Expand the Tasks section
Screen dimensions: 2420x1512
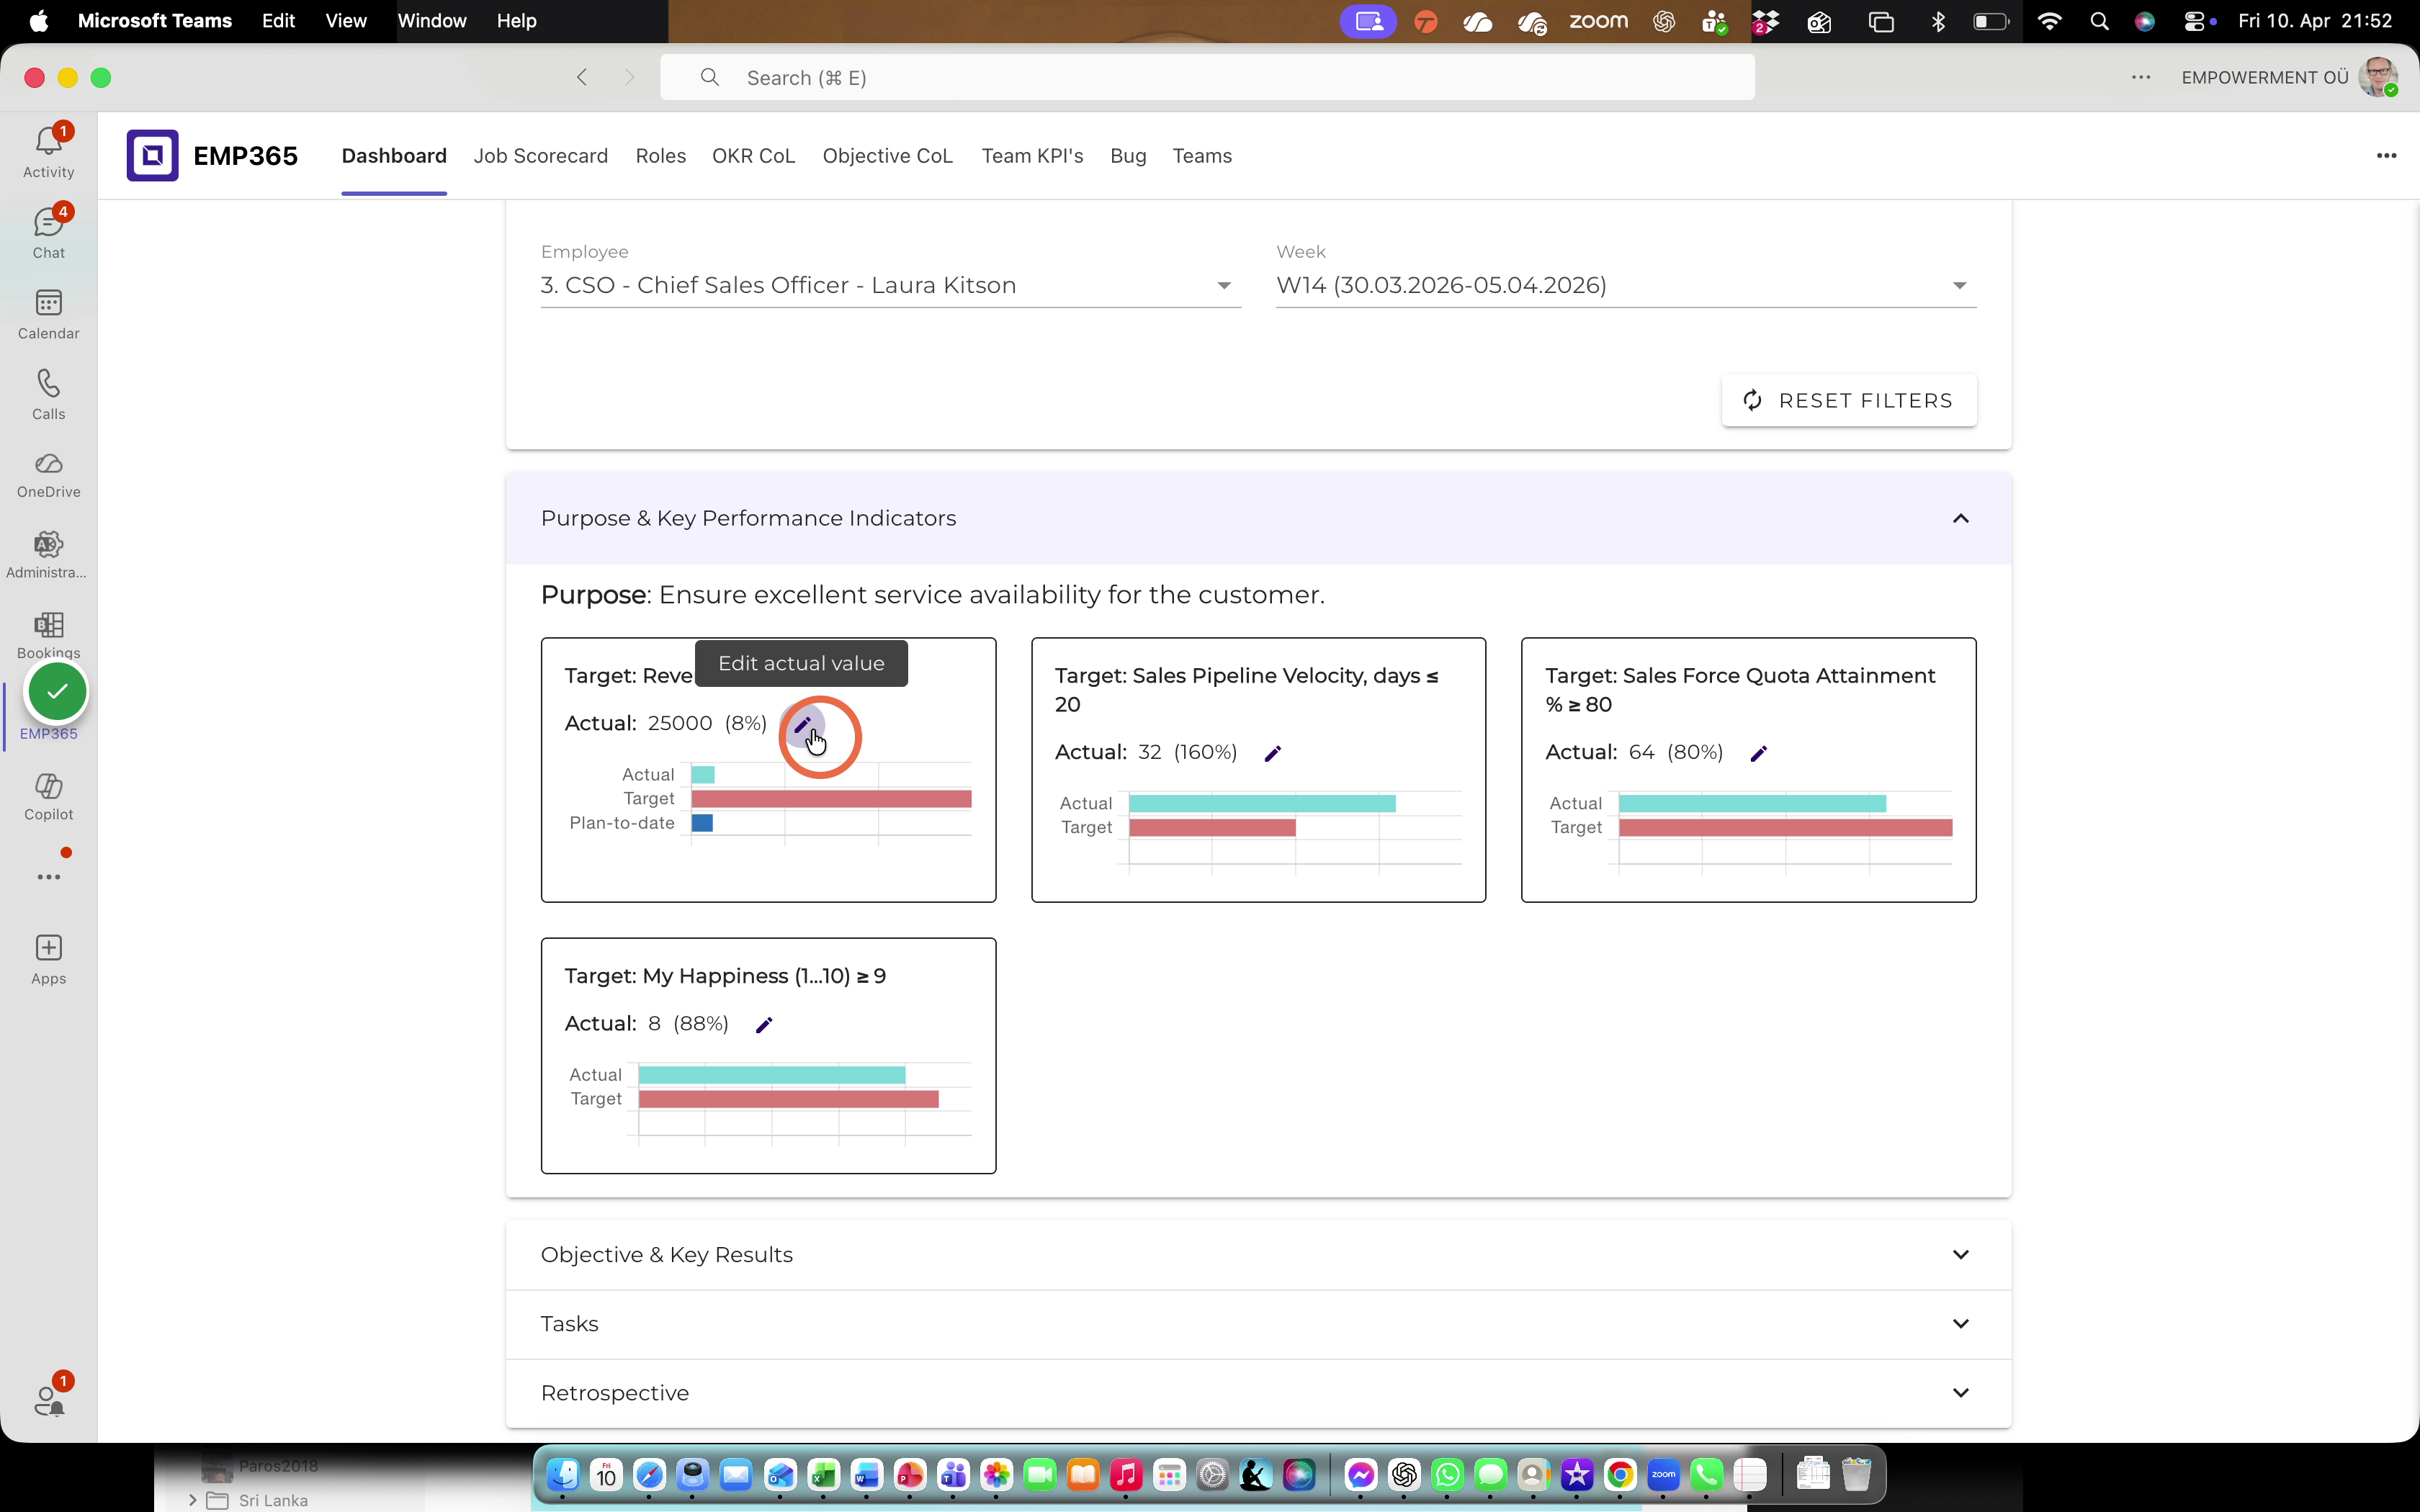pos(1960,1323)
